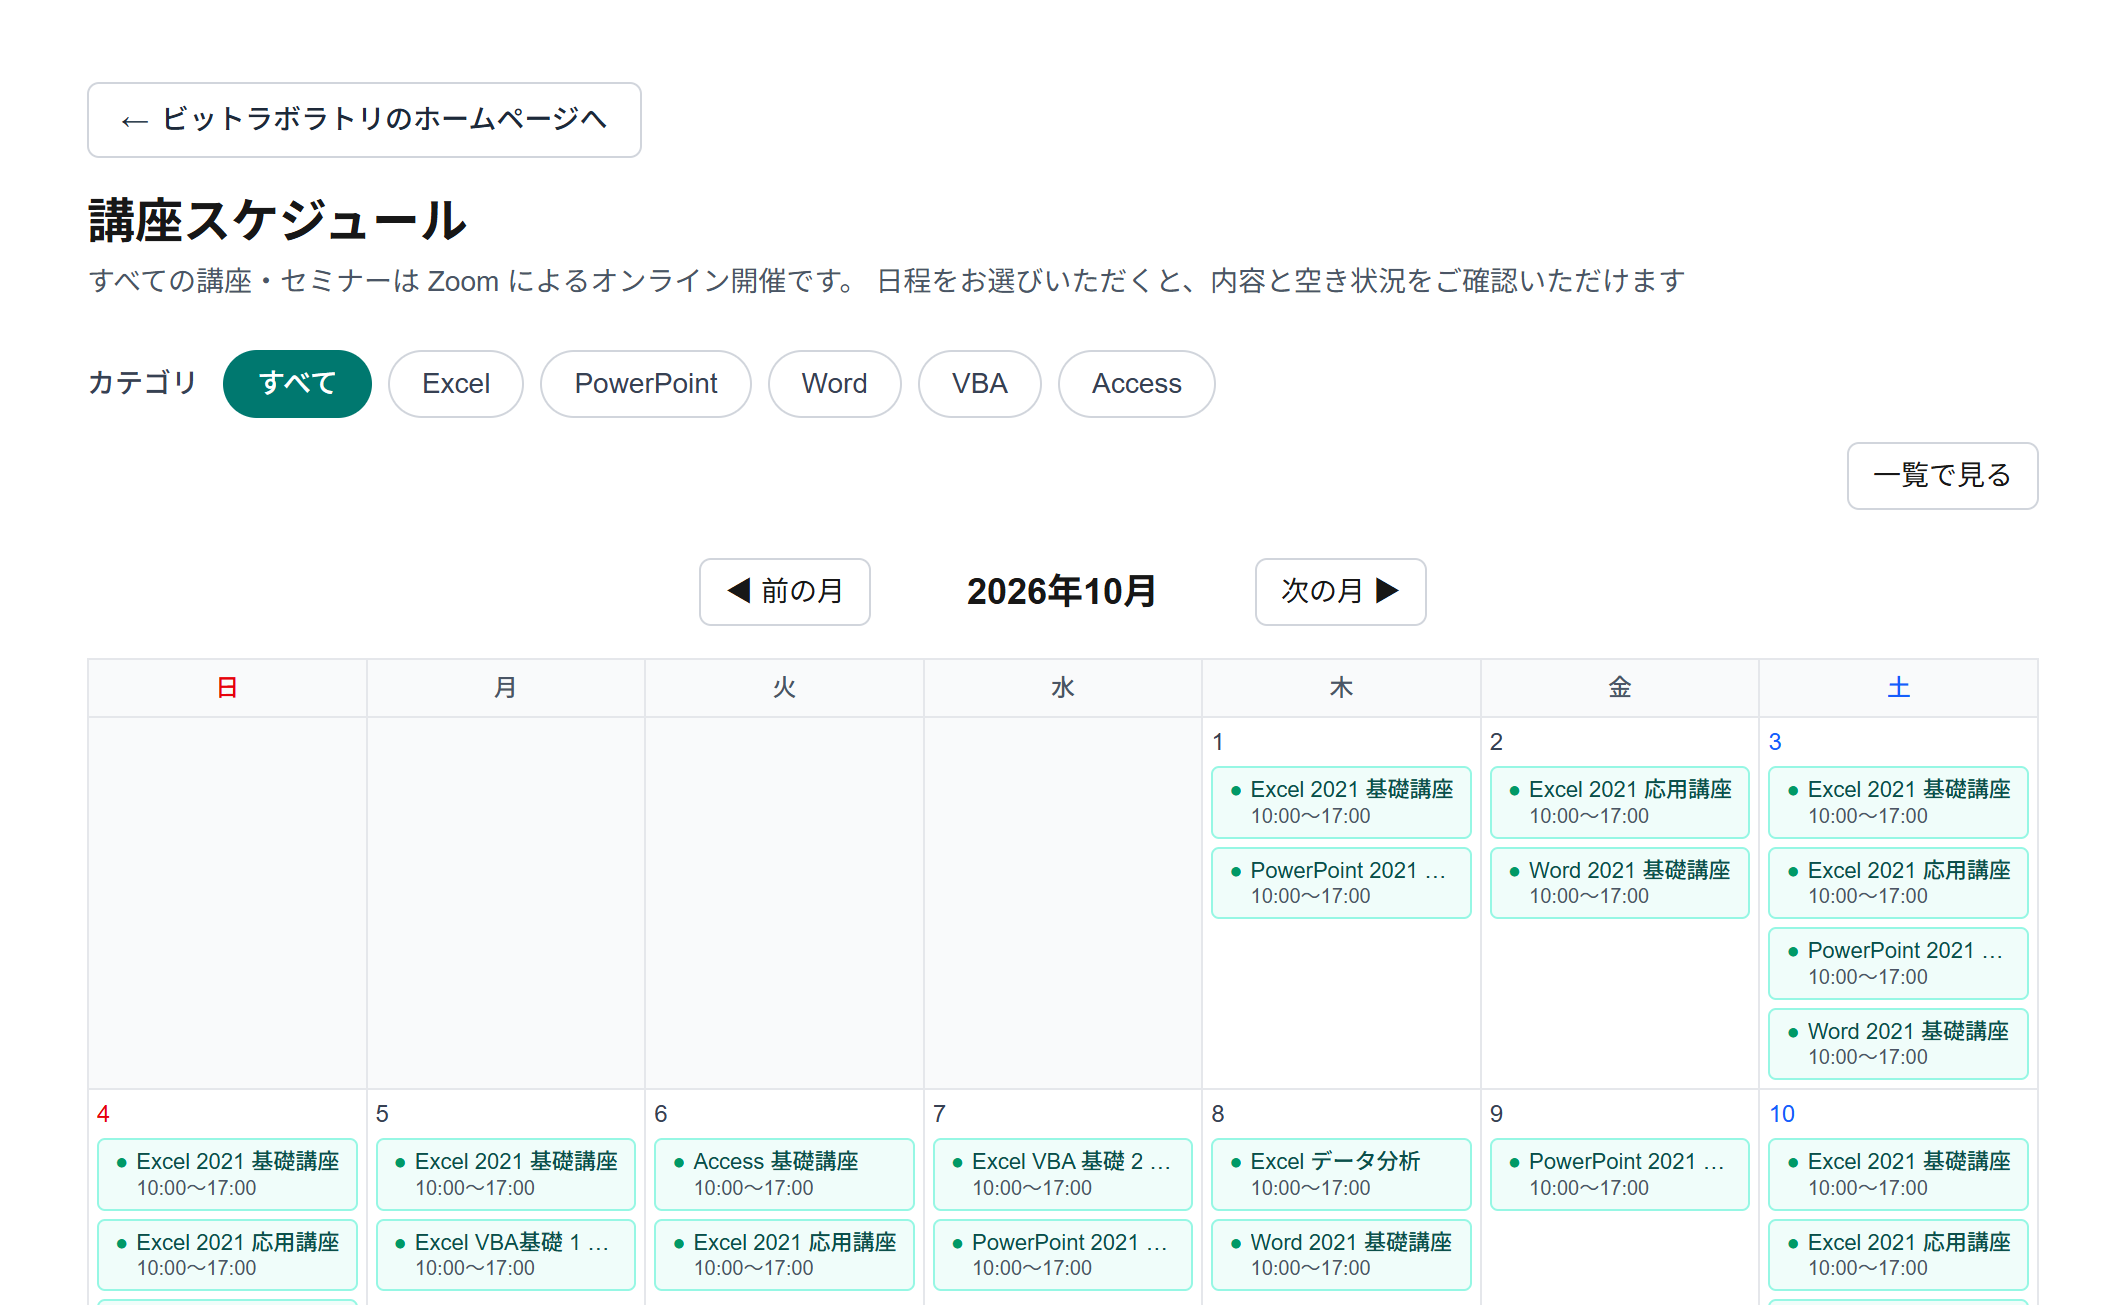Open Access 基礎講座 on October 6

tap(784, 1174)
